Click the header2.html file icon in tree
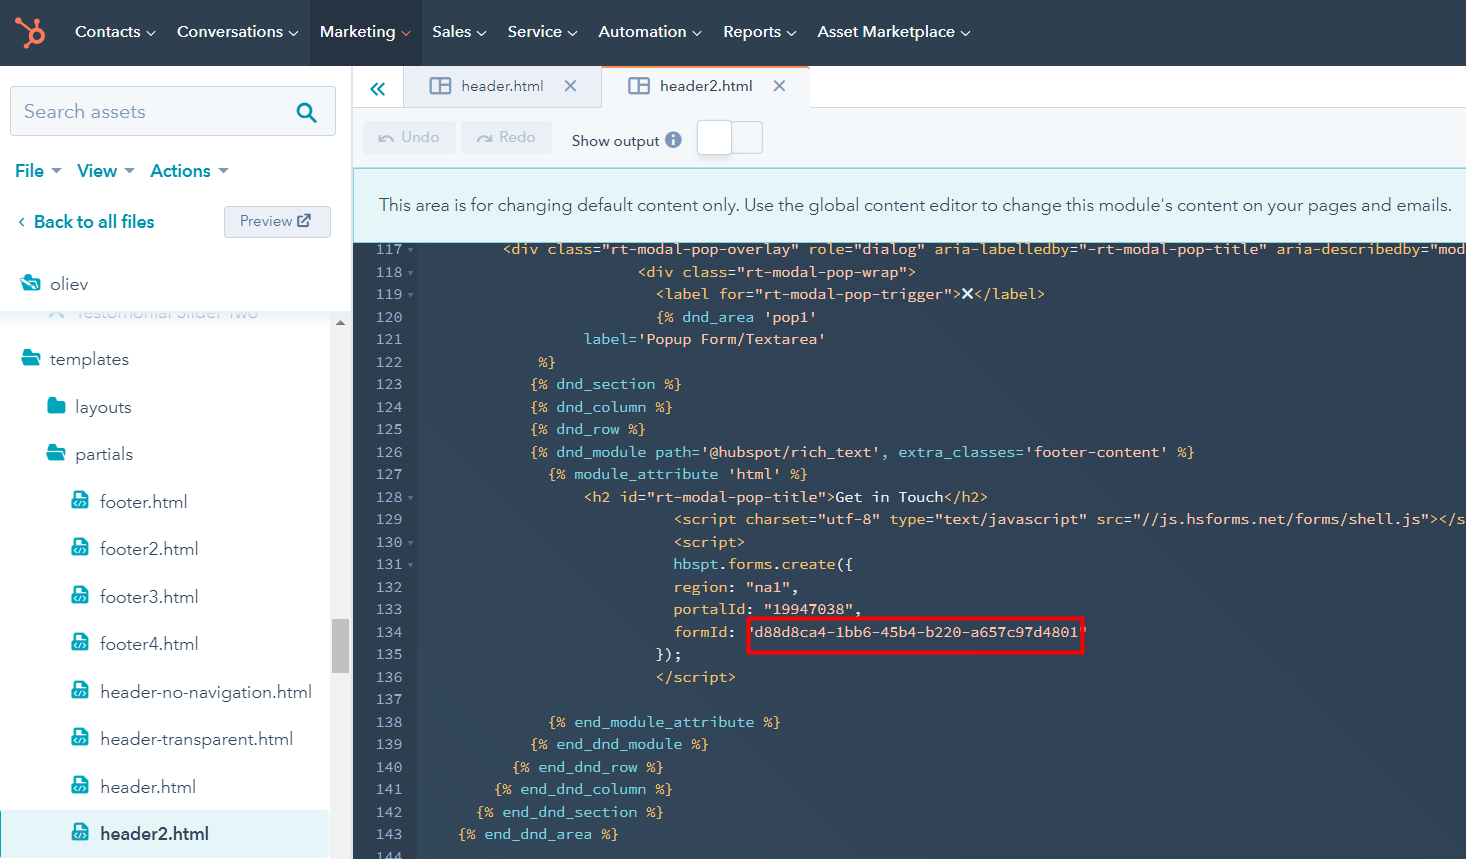The image size is (1466, 859). (x=80, y=833)
